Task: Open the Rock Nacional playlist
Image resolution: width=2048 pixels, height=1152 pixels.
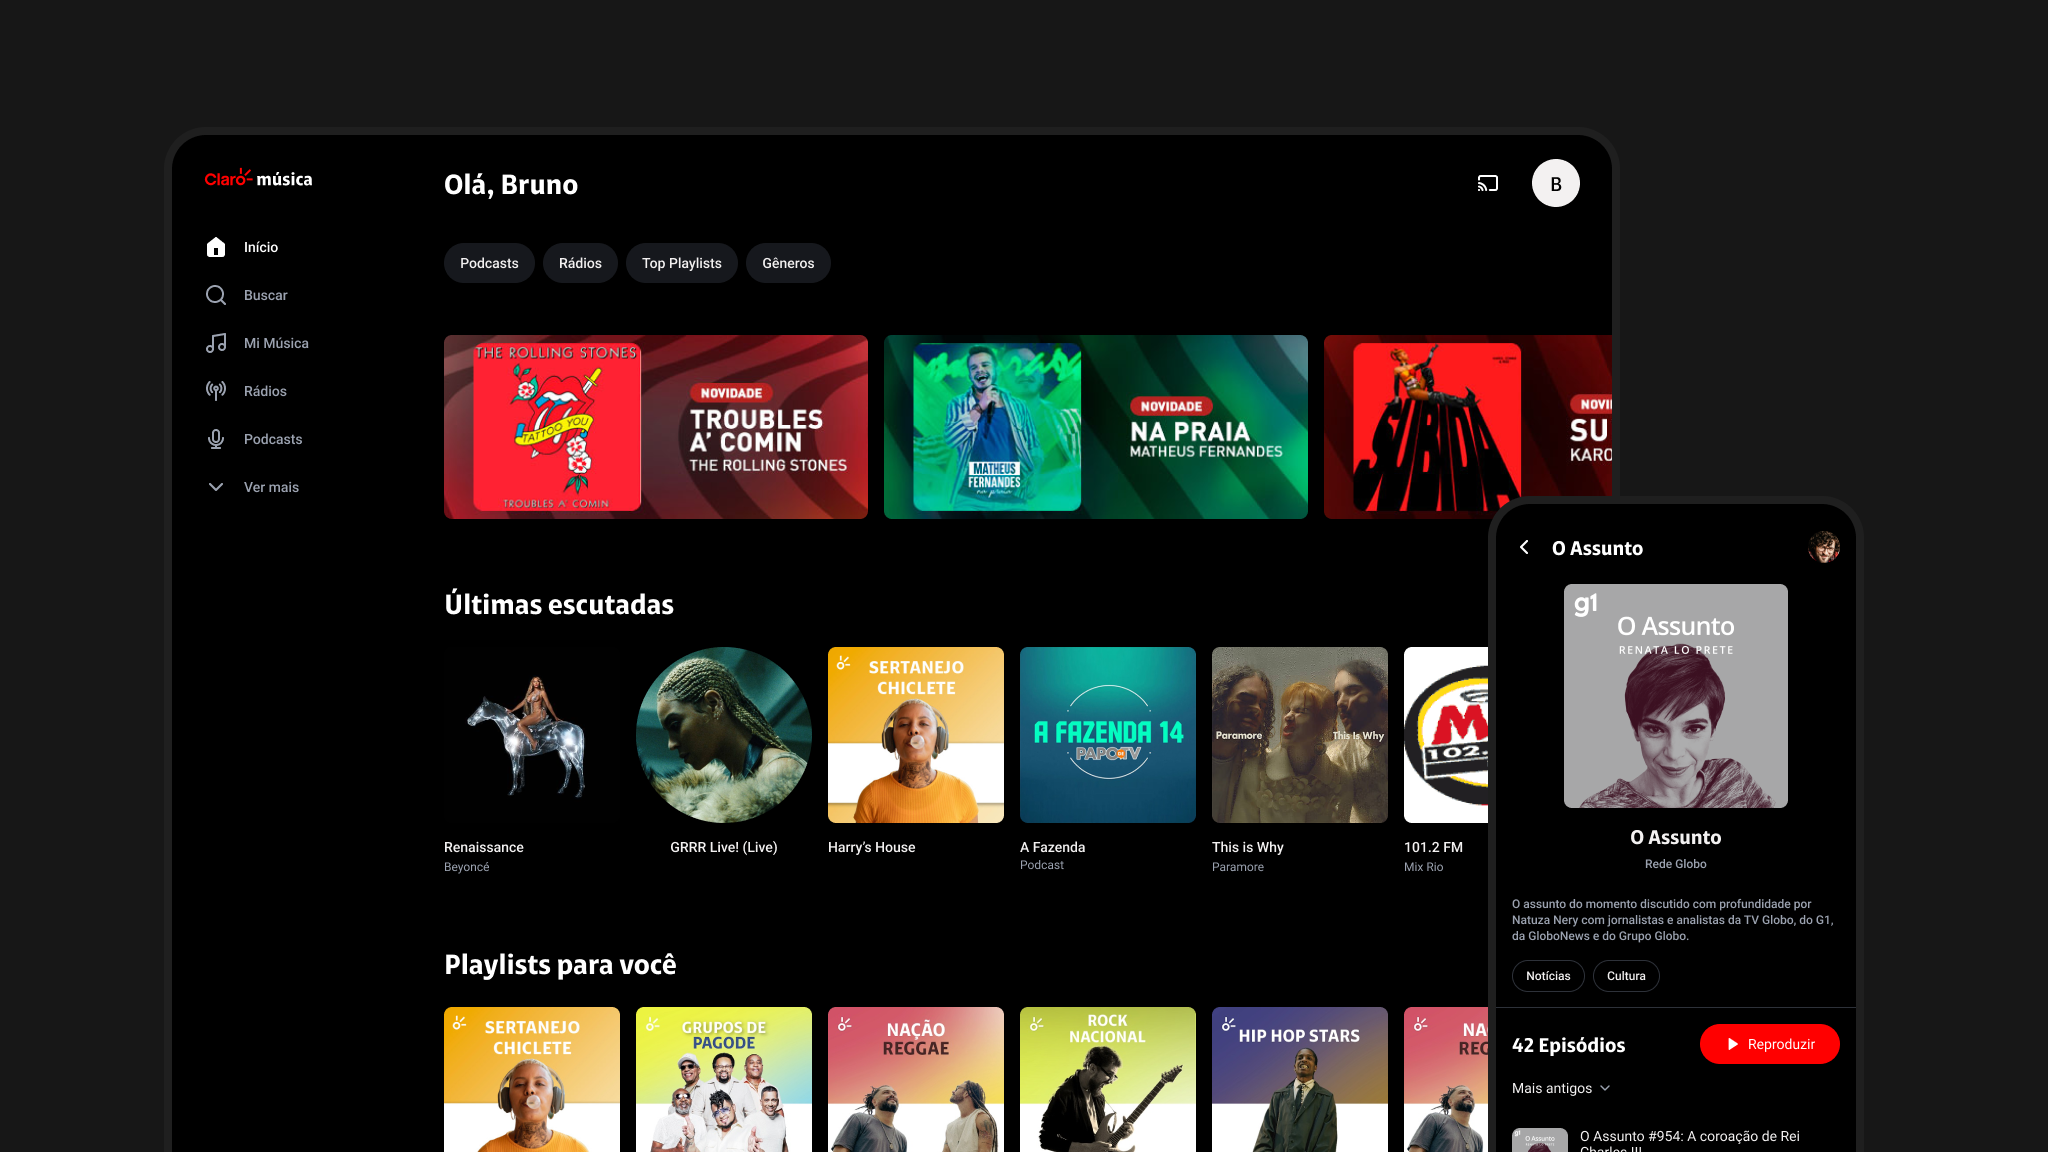Action: click(x=1108, y=1079)
